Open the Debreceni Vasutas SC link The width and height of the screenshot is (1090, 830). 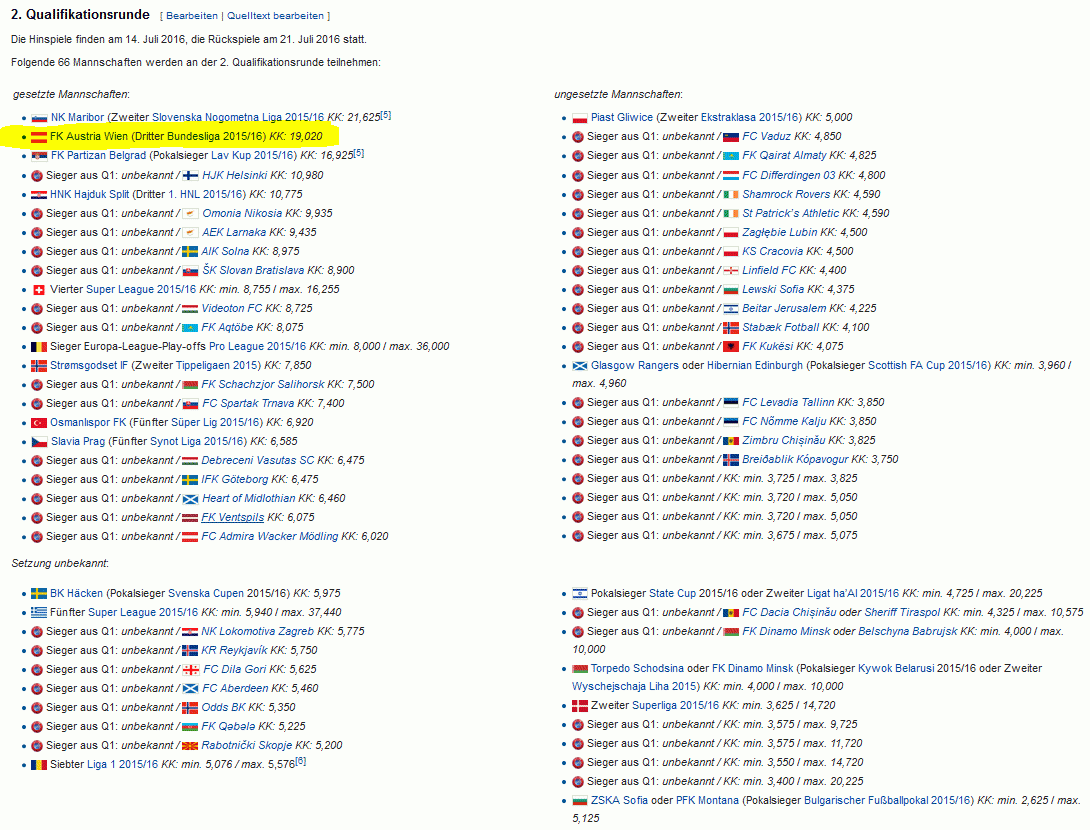pyautogui.click(x=258, y=460)
